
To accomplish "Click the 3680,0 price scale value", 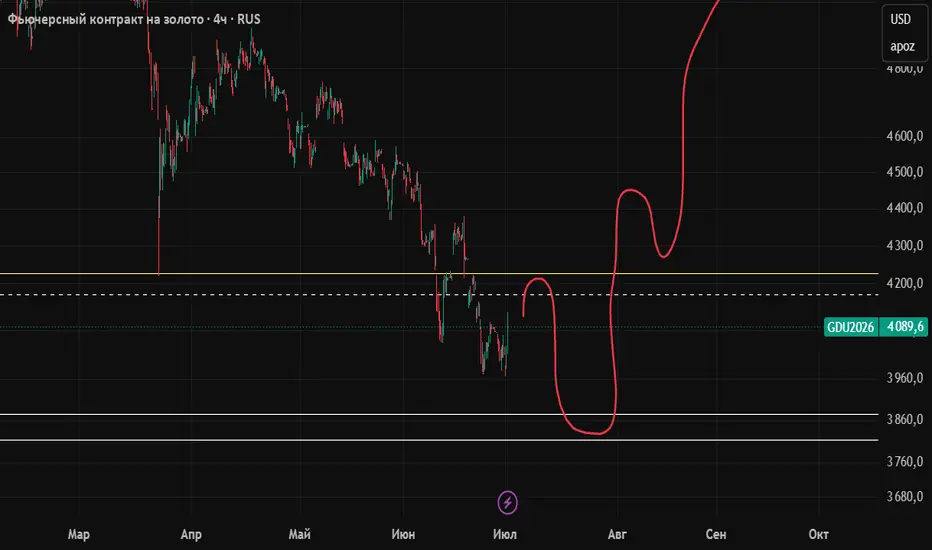I will coord(905,496).
